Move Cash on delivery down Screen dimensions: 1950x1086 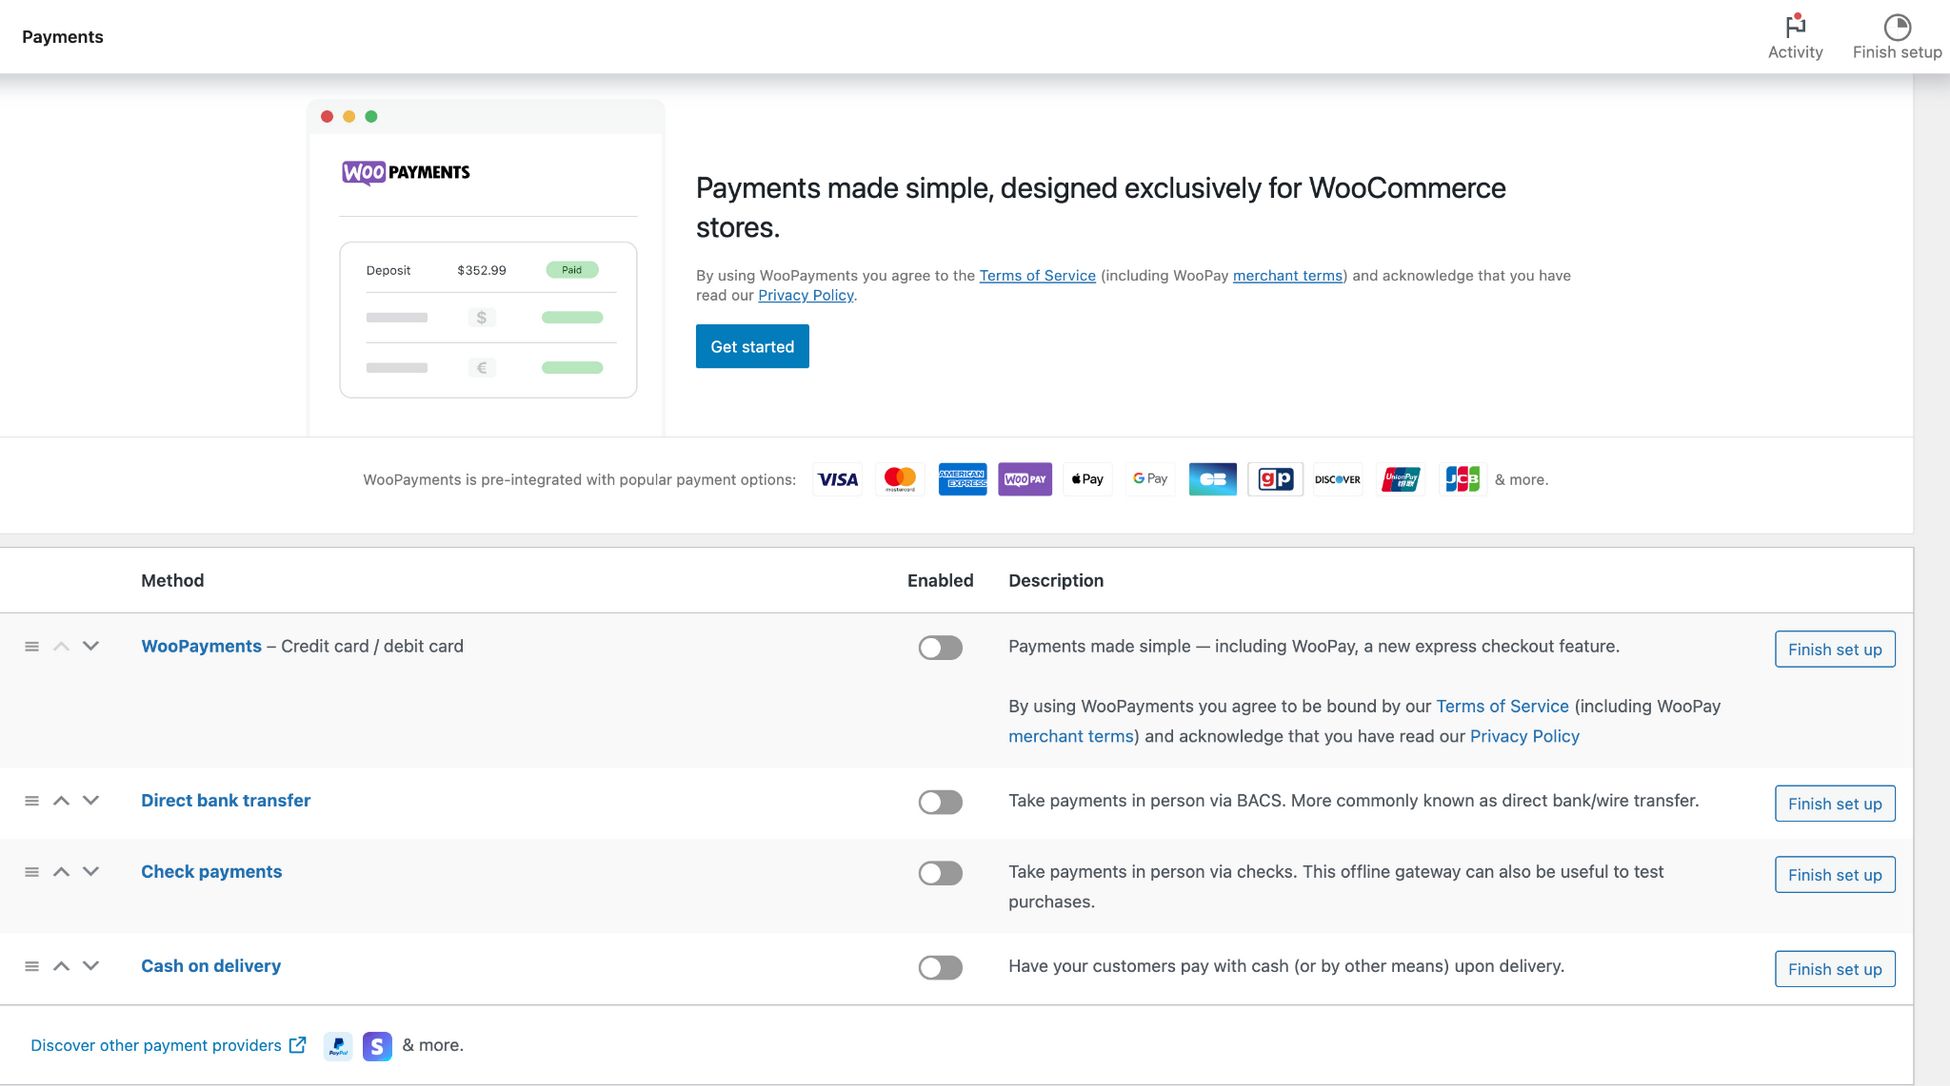pos(91,965)
